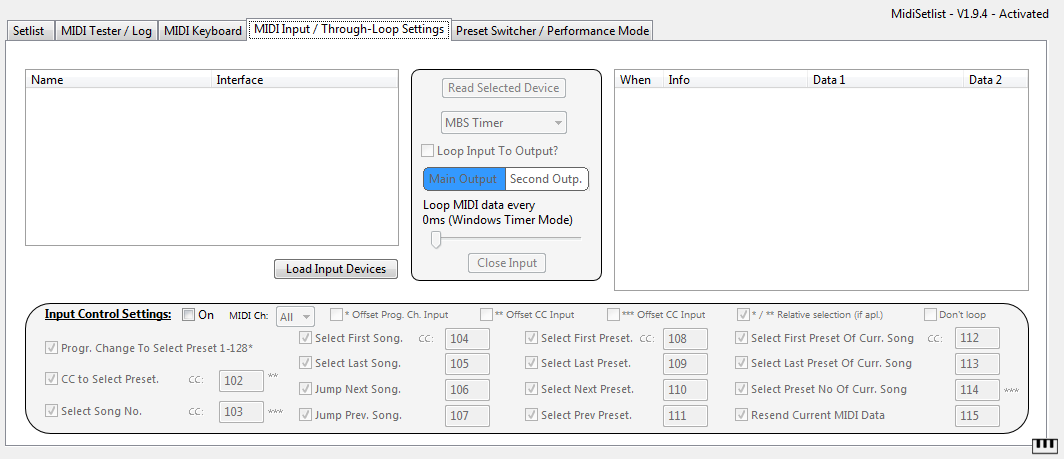Image resolution: width=1064 pixels, height=459 pixels.
Task: Click the Load Input Devices button
Action: [x=336, y=269]
